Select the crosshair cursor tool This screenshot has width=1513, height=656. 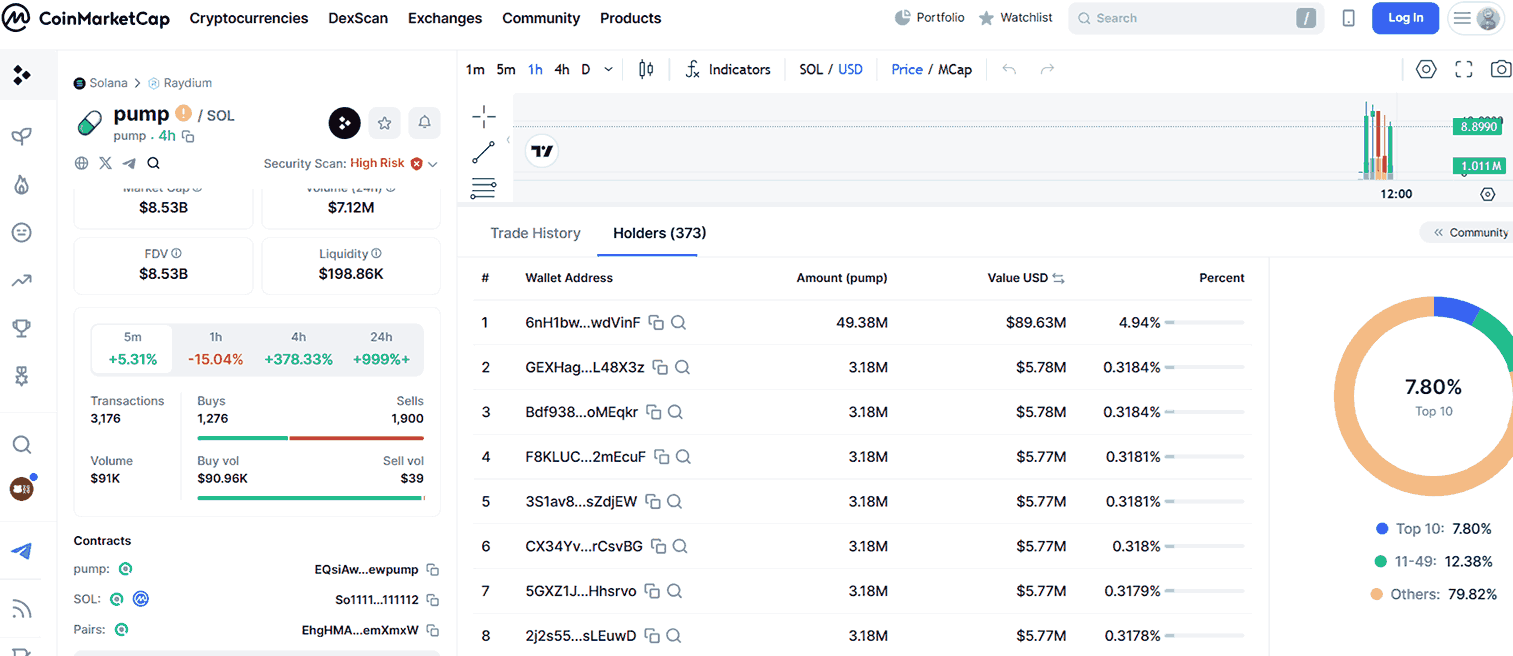[484, 117]
